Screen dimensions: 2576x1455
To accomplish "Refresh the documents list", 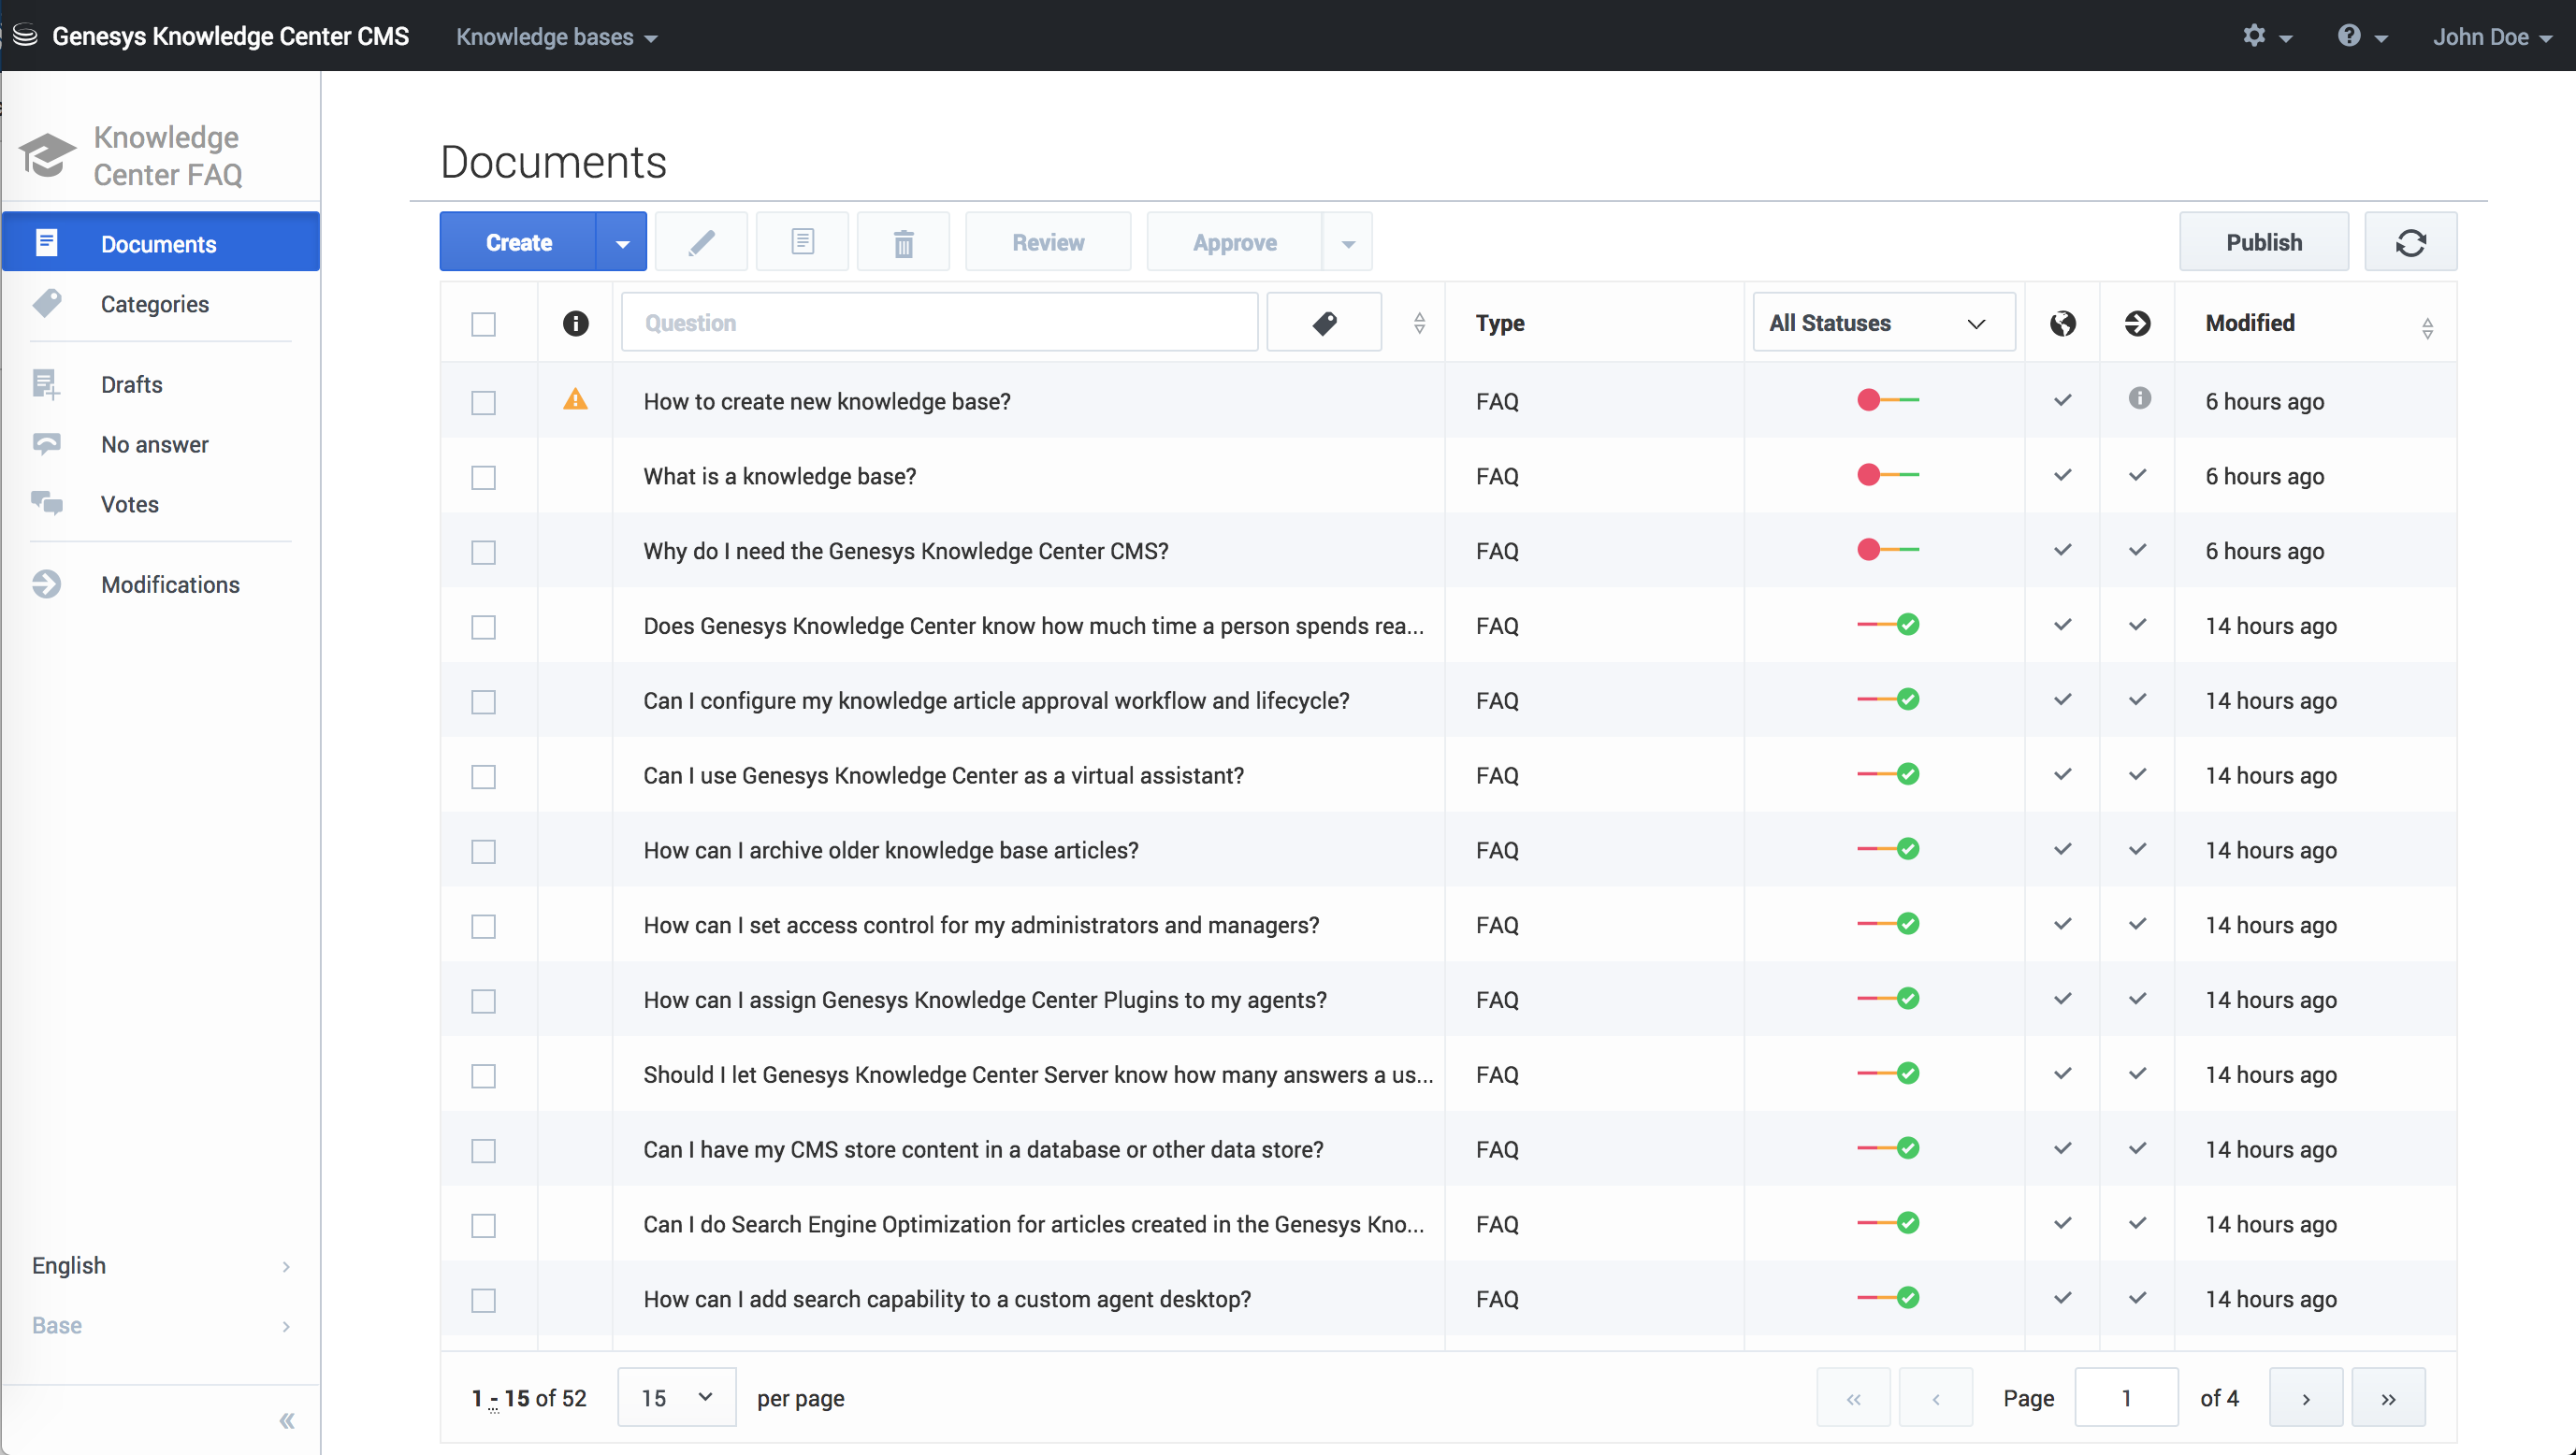I will (2409, 242).
